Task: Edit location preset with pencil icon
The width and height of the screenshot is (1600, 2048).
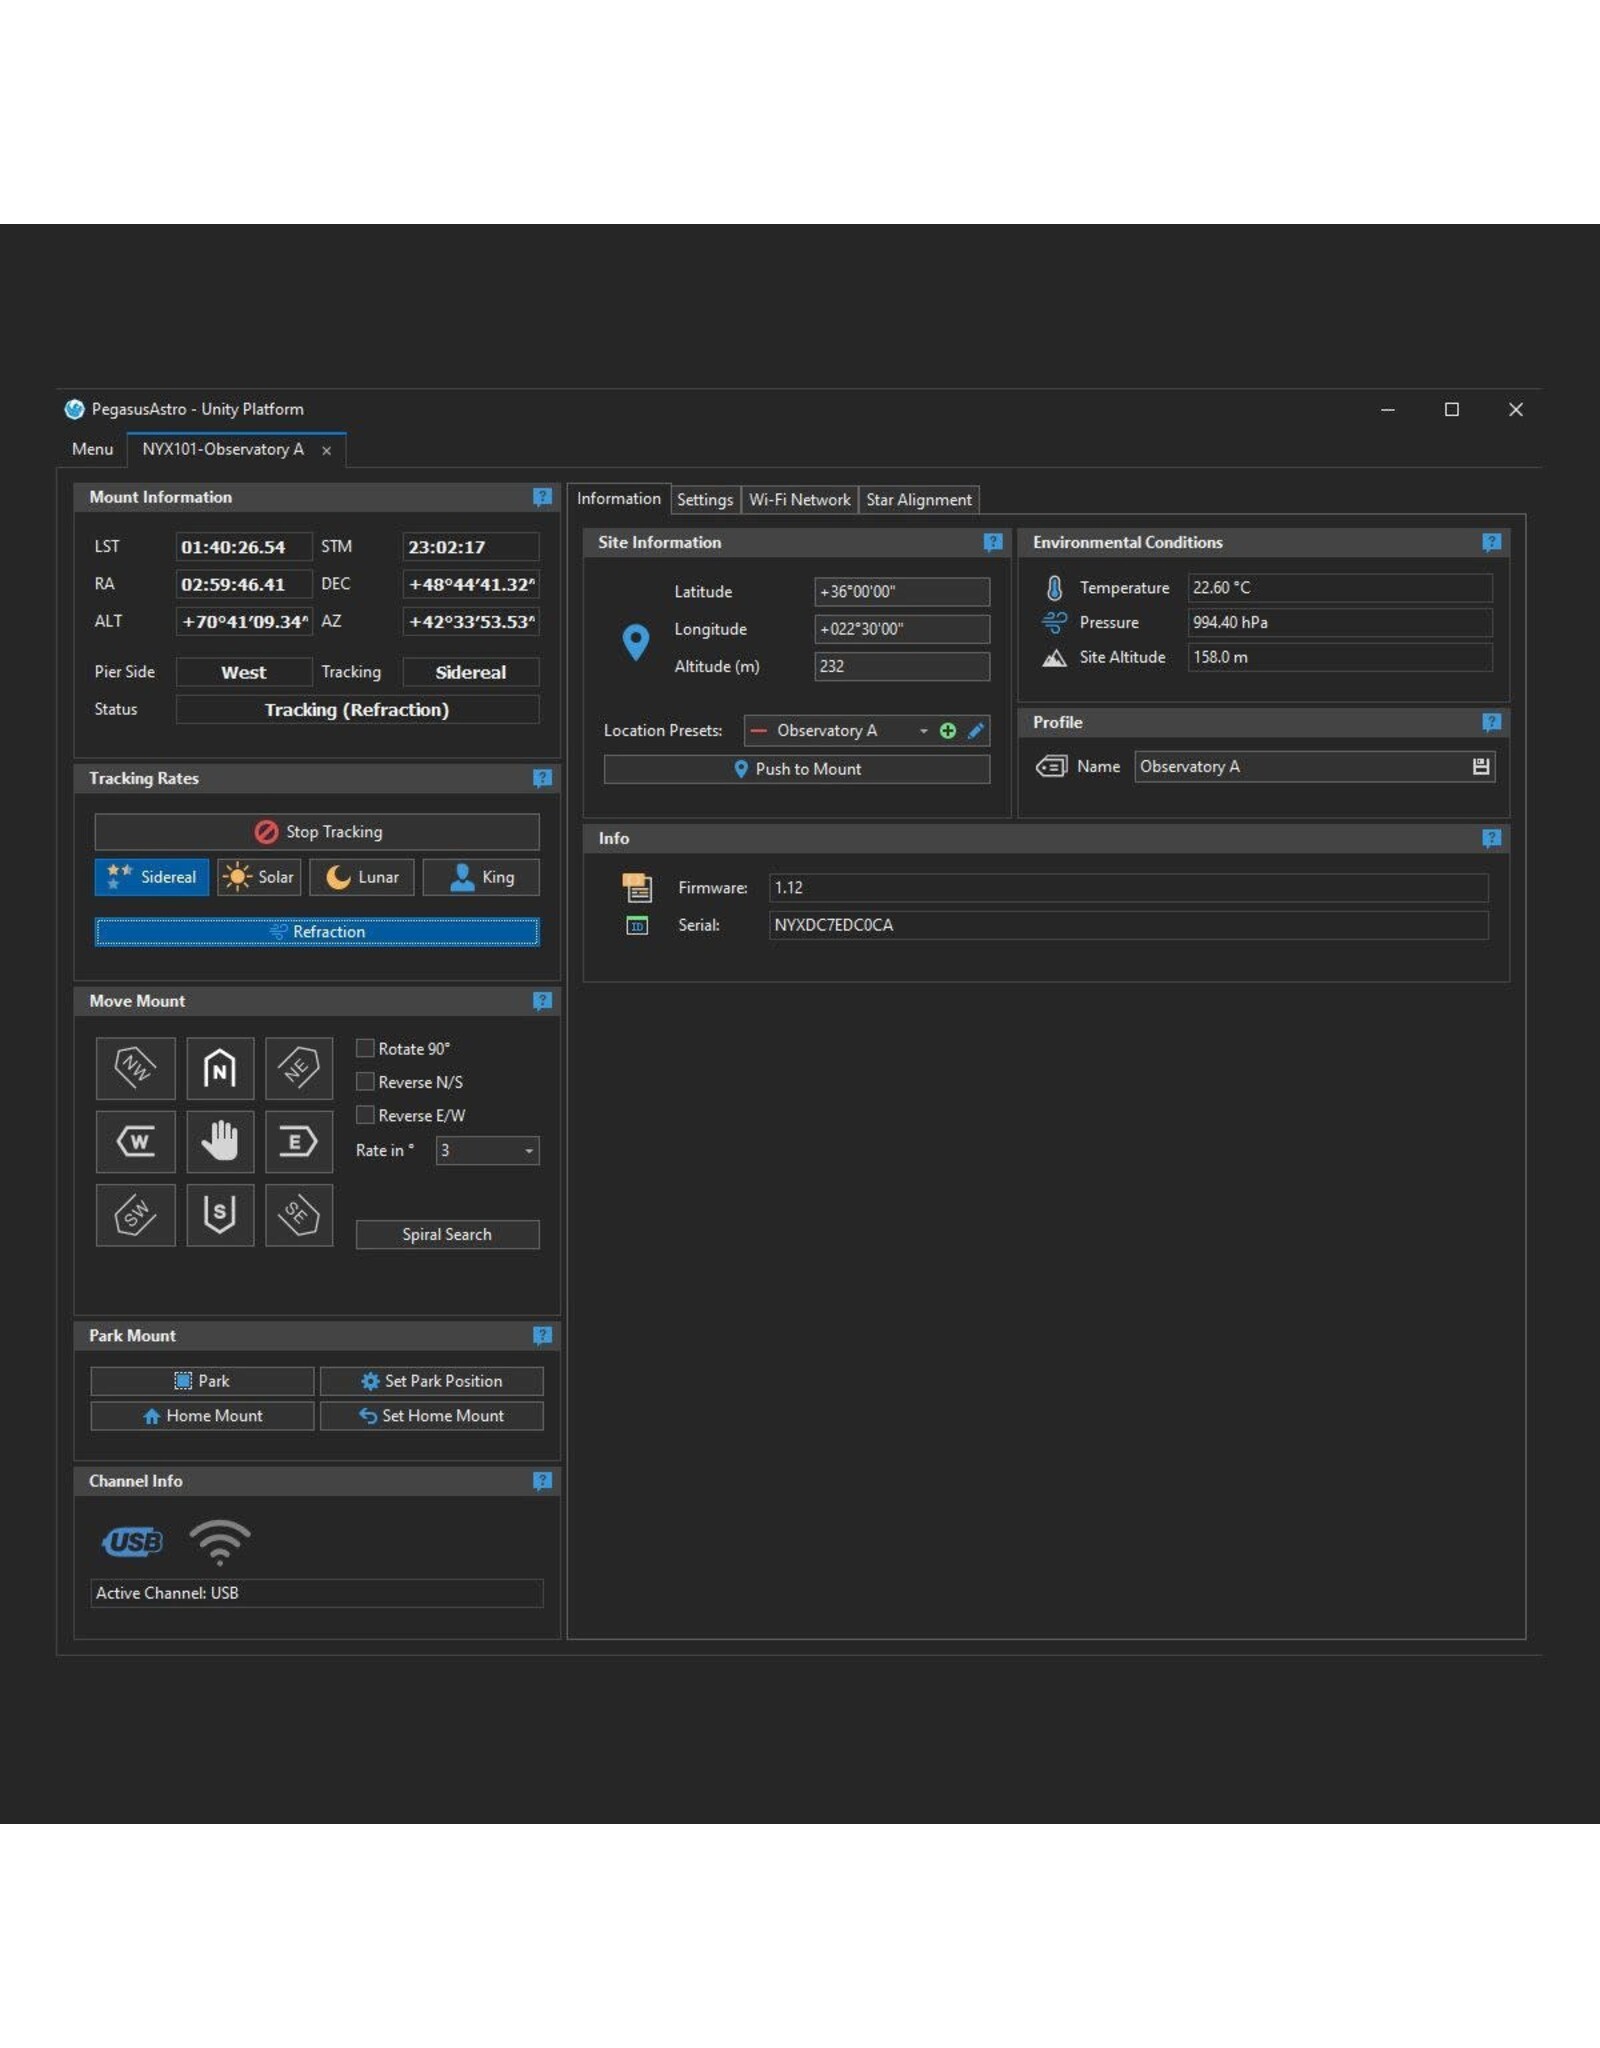Action: click(976, 731)
